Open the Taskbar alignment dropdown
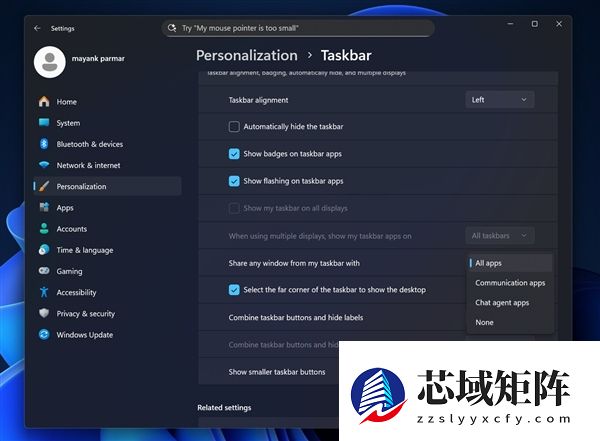The image size is (600, 441). click(x=500, y=100)
